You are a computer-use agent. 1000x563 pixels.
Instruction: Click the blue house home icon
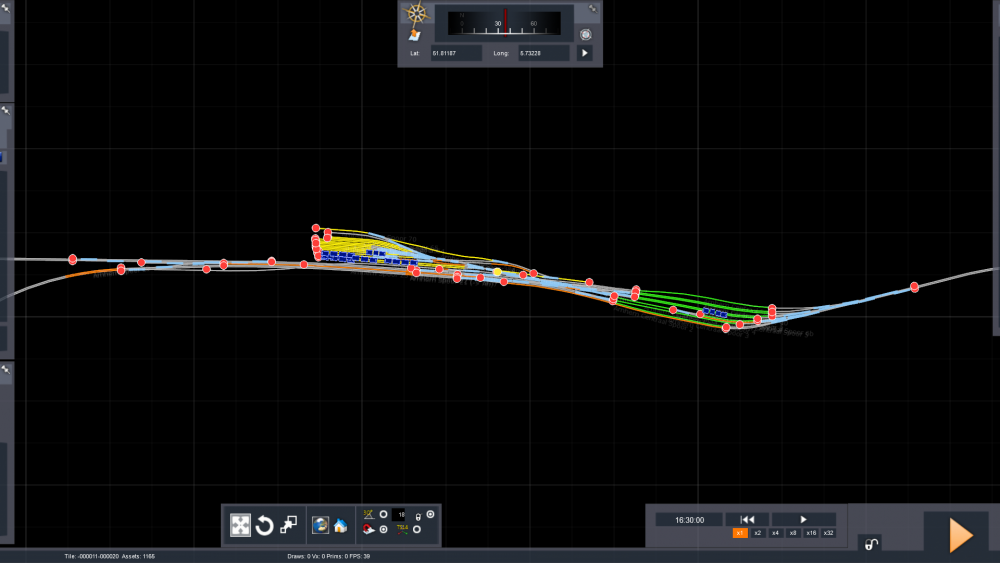point(340,525)
